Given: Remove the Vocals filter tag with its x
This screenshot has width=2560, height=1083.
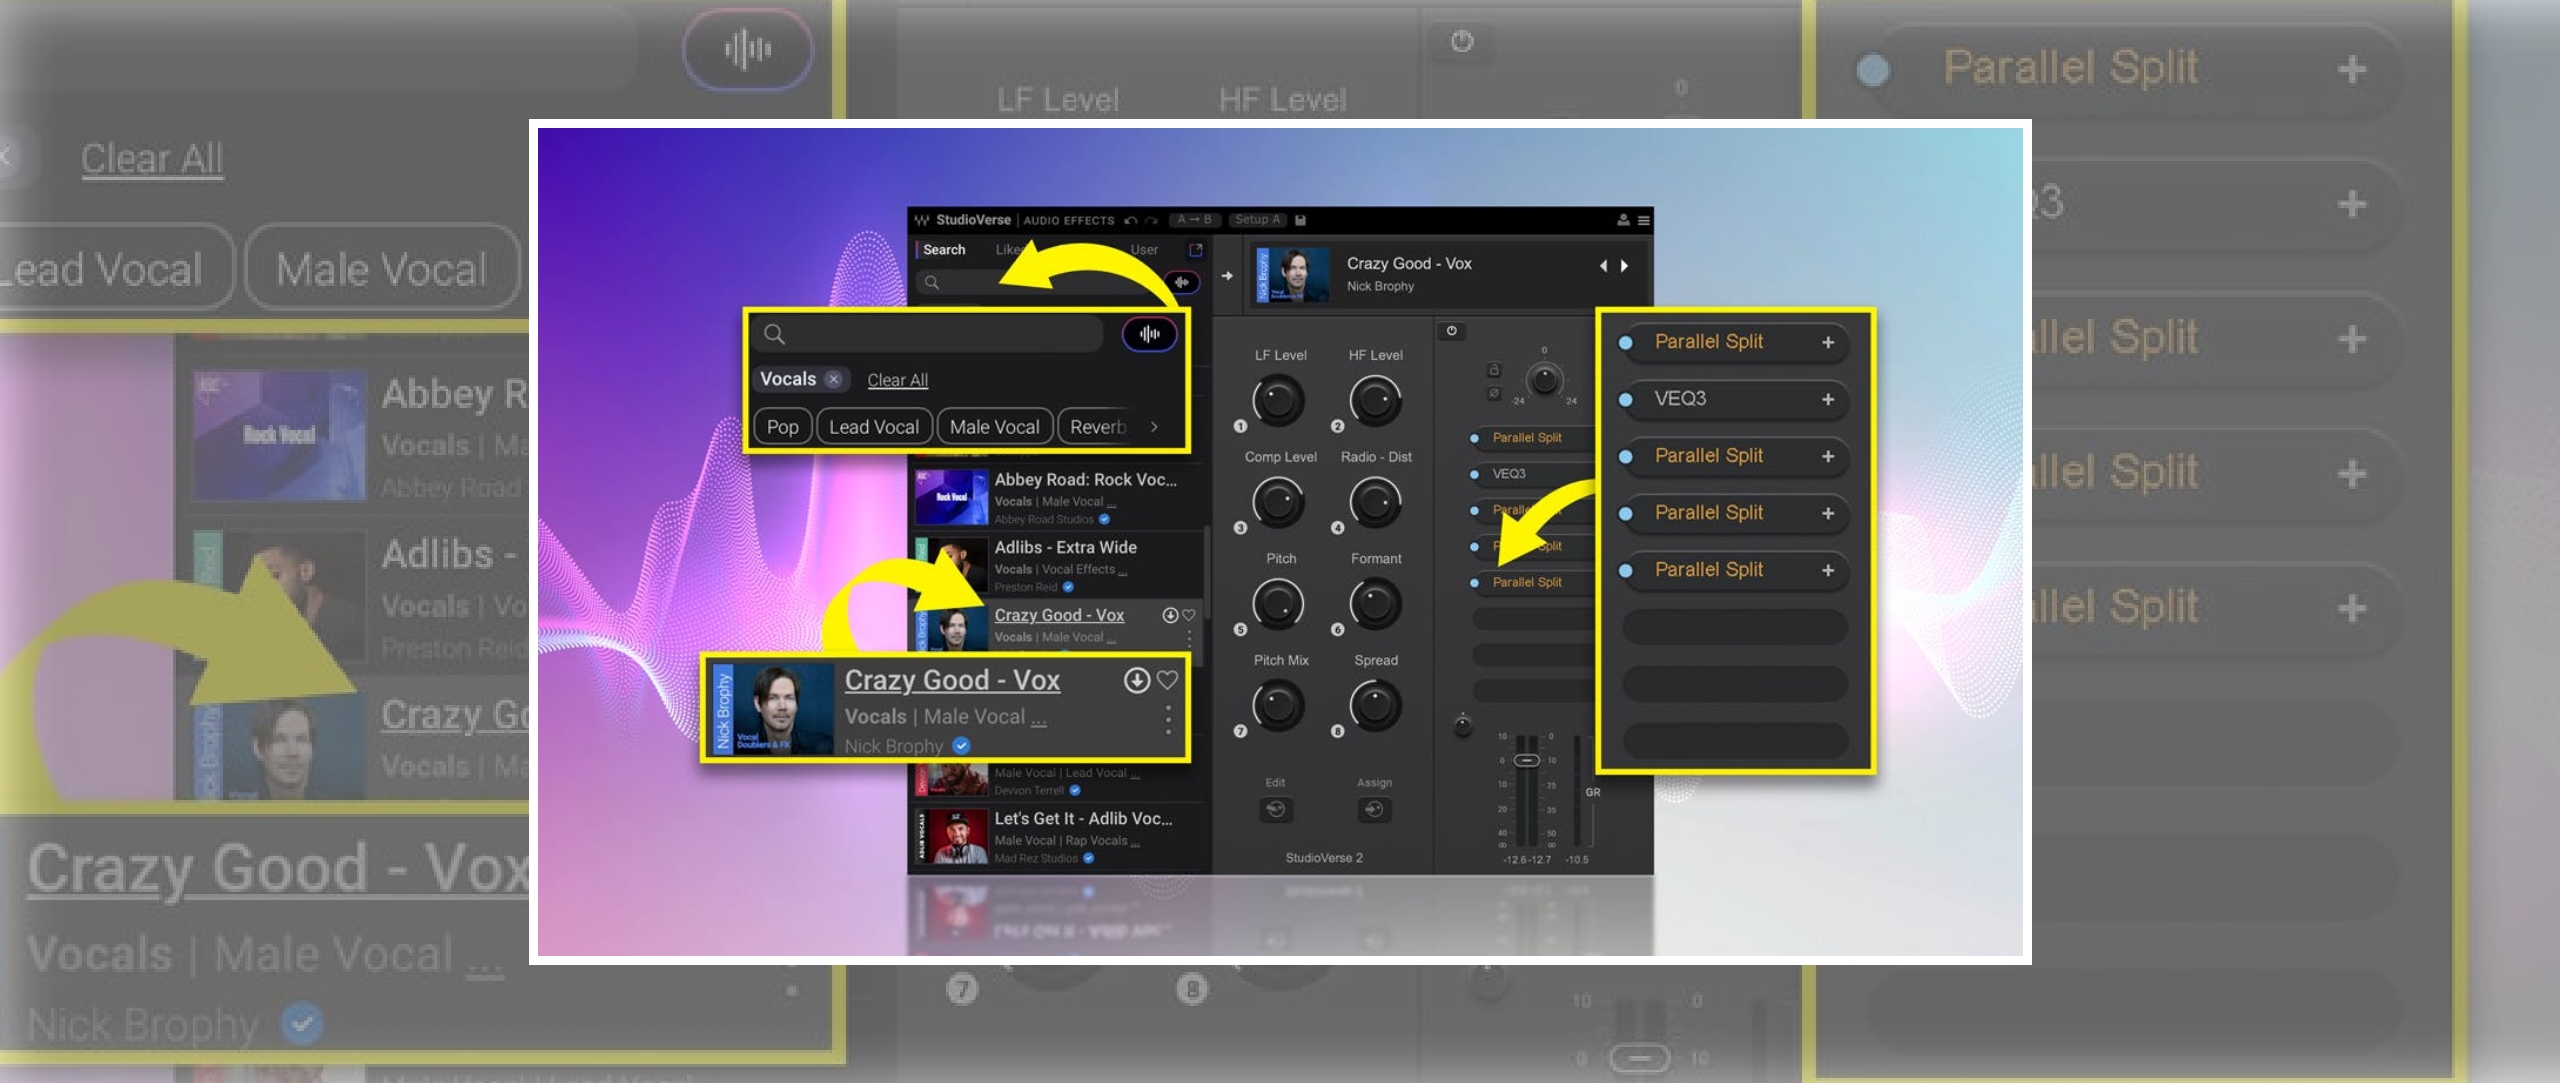Looking at the screenshot, I should 833,380.
